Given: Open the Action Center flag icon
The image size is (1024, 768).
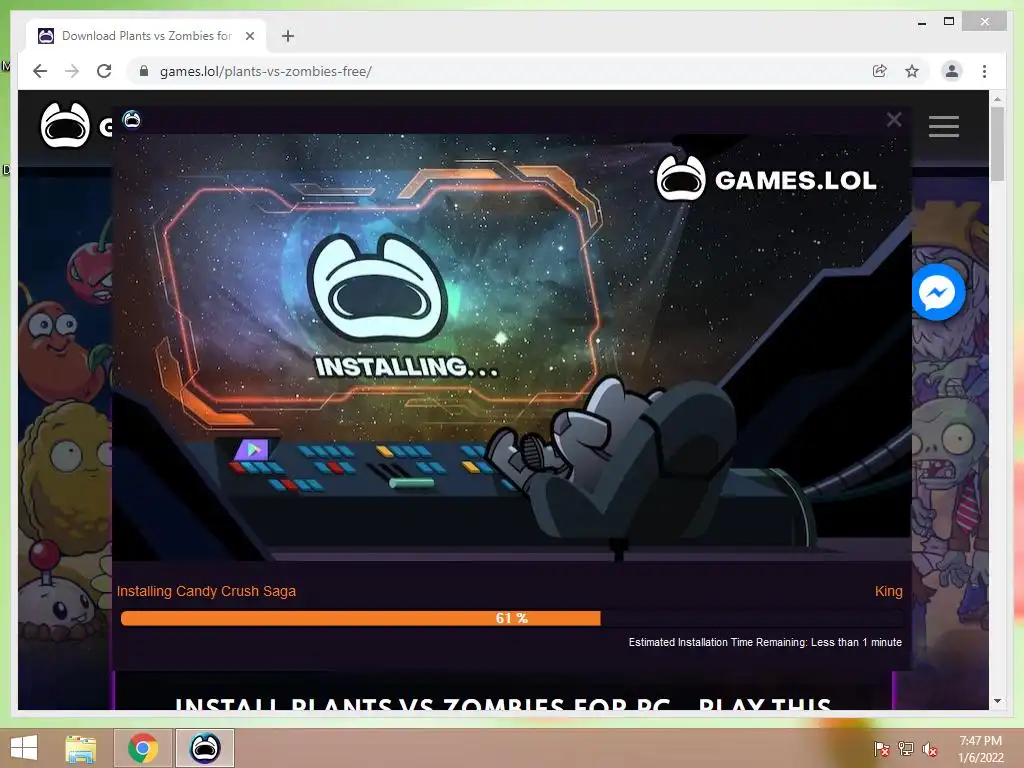Looking at the screenshot, I should (881, 749).
